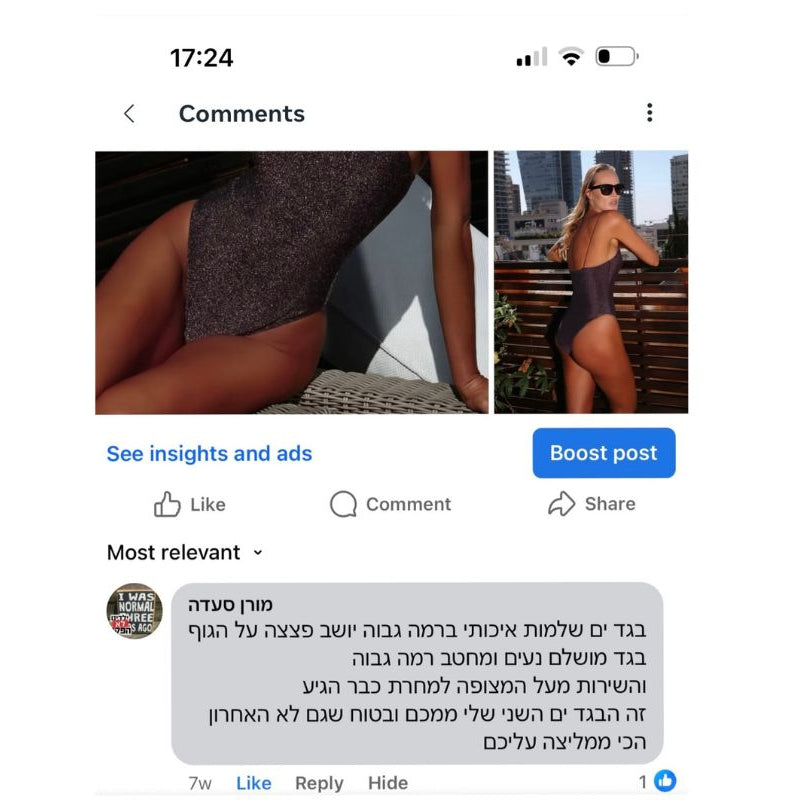The width and height of the screenshot is (800, 800).
Task: Open See insights and ads link
Action: click(x=209, y=454)
